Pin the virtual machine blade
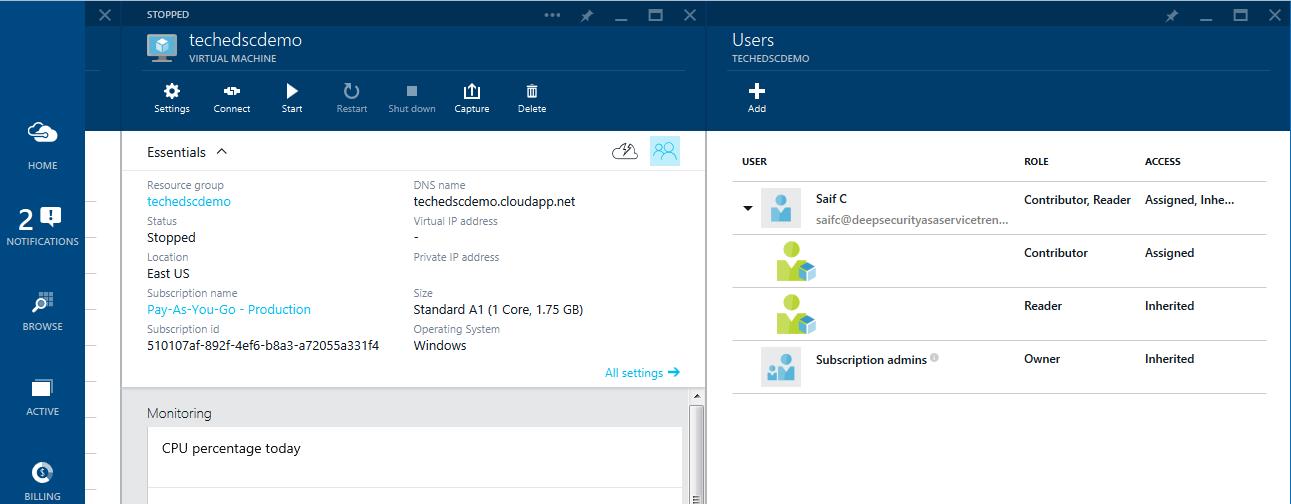Image resolution: width=1291 pixels, height=504 pixels. click(585, 16)
